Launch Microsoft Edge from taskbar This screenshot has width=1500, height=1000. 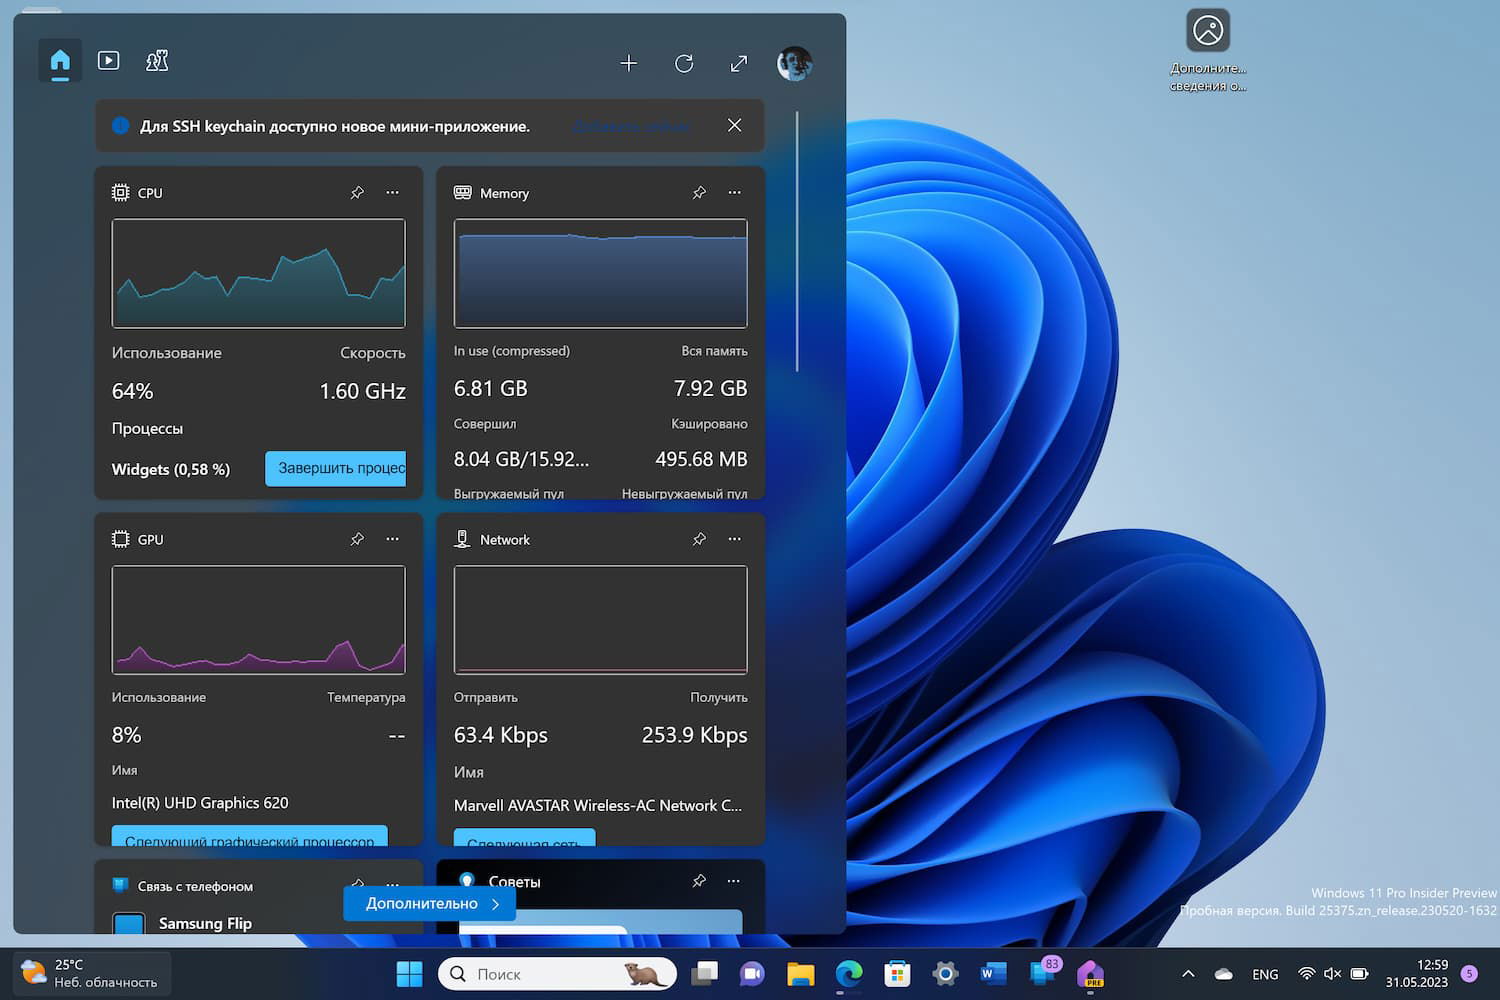click(849, 974)
